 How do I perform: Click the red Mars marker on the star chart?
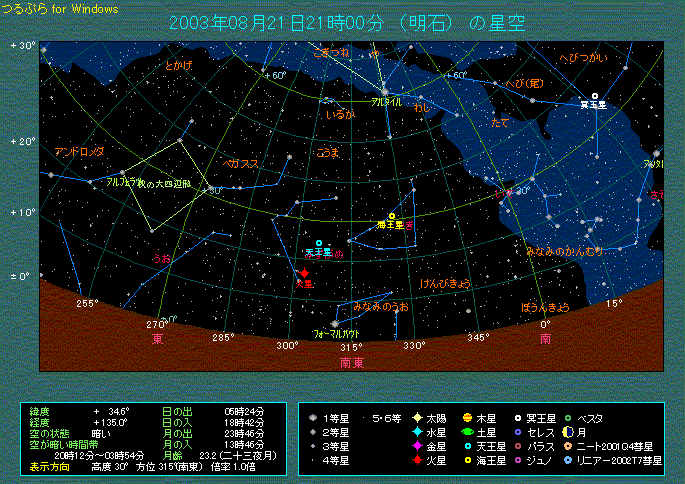point(304,272)
